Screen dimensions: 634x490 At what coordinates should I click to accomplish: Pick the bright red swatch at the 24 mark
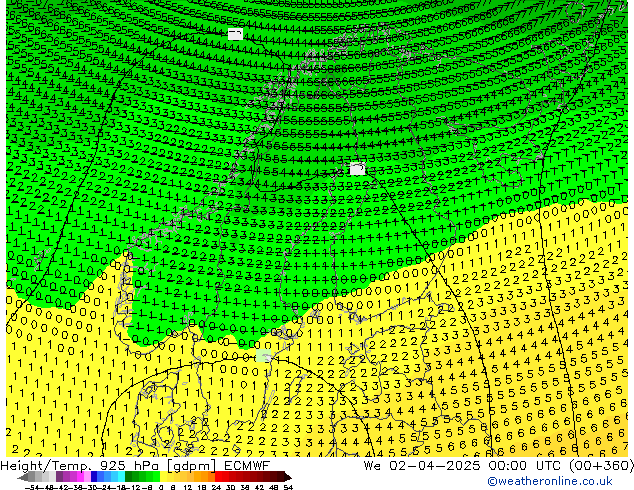[218, 477]
